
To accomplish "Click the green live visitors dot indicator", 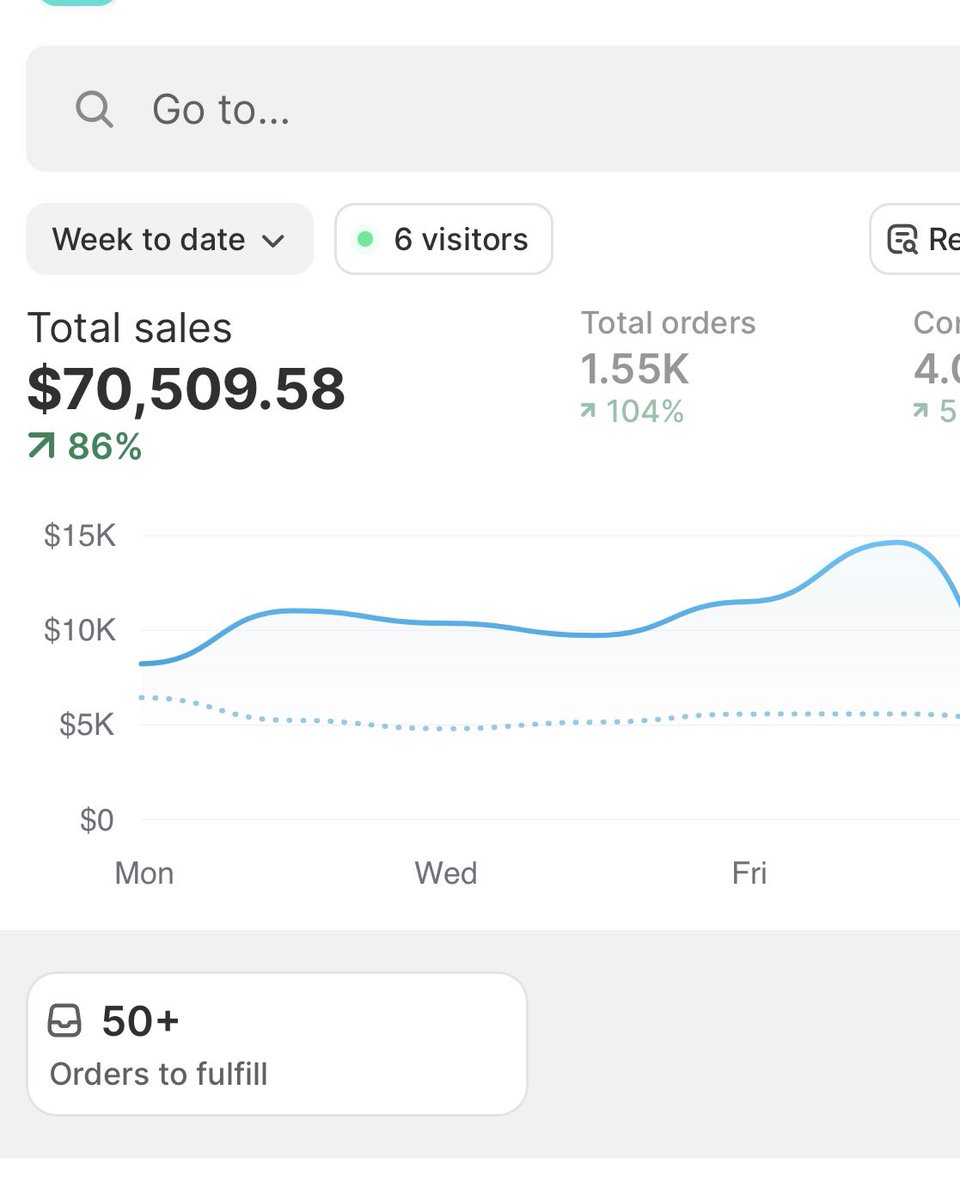I will click(x=367, y=239).
